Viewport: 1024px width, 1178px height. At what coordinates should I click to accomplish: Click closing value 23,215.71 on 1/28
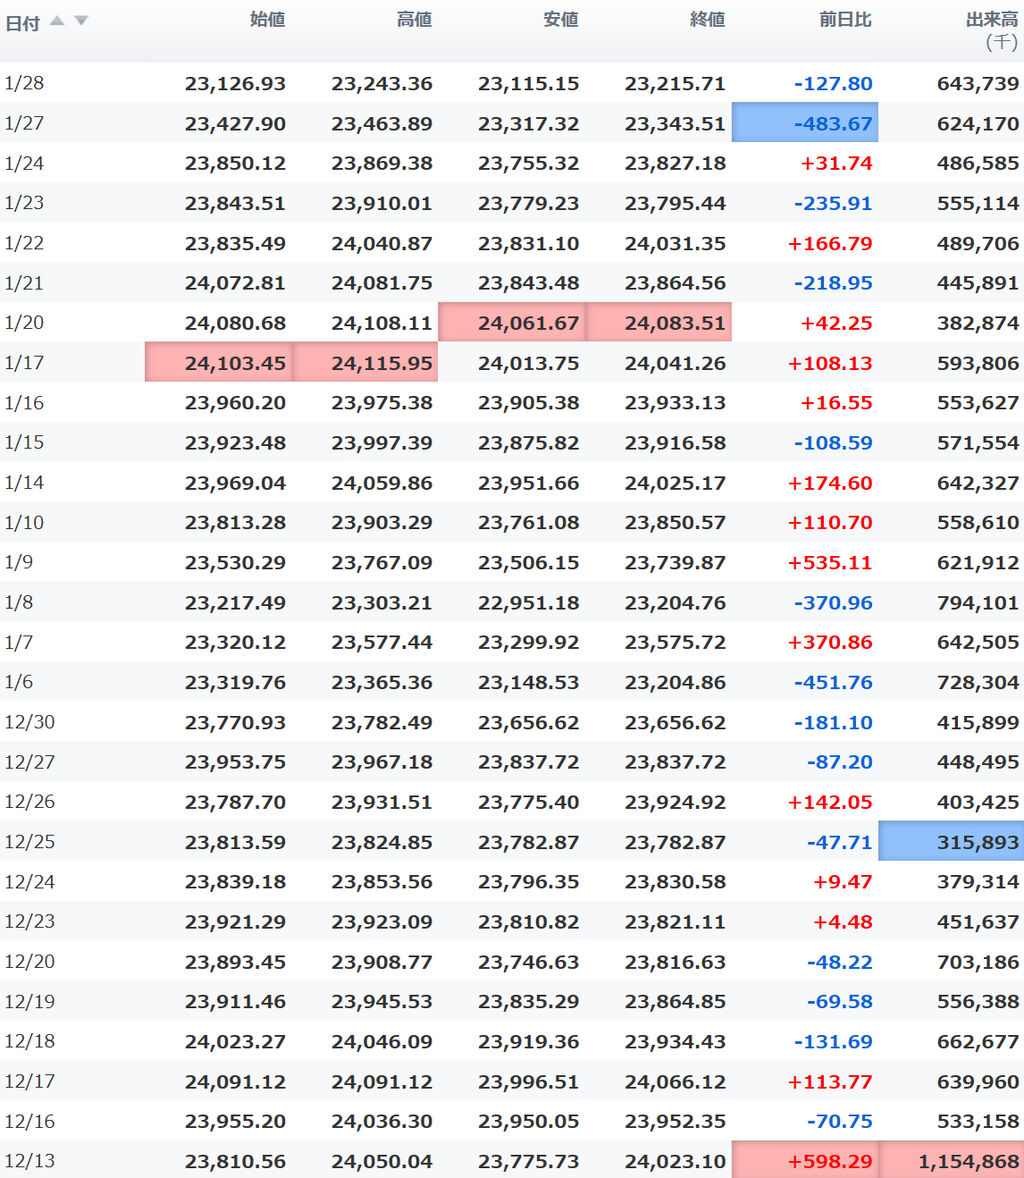click(x=675, y=83)
